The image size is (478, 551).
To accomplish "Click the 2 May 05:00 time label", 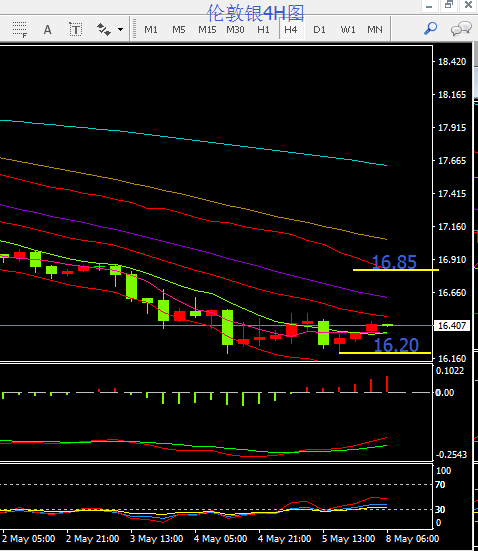I will [28, 539].
